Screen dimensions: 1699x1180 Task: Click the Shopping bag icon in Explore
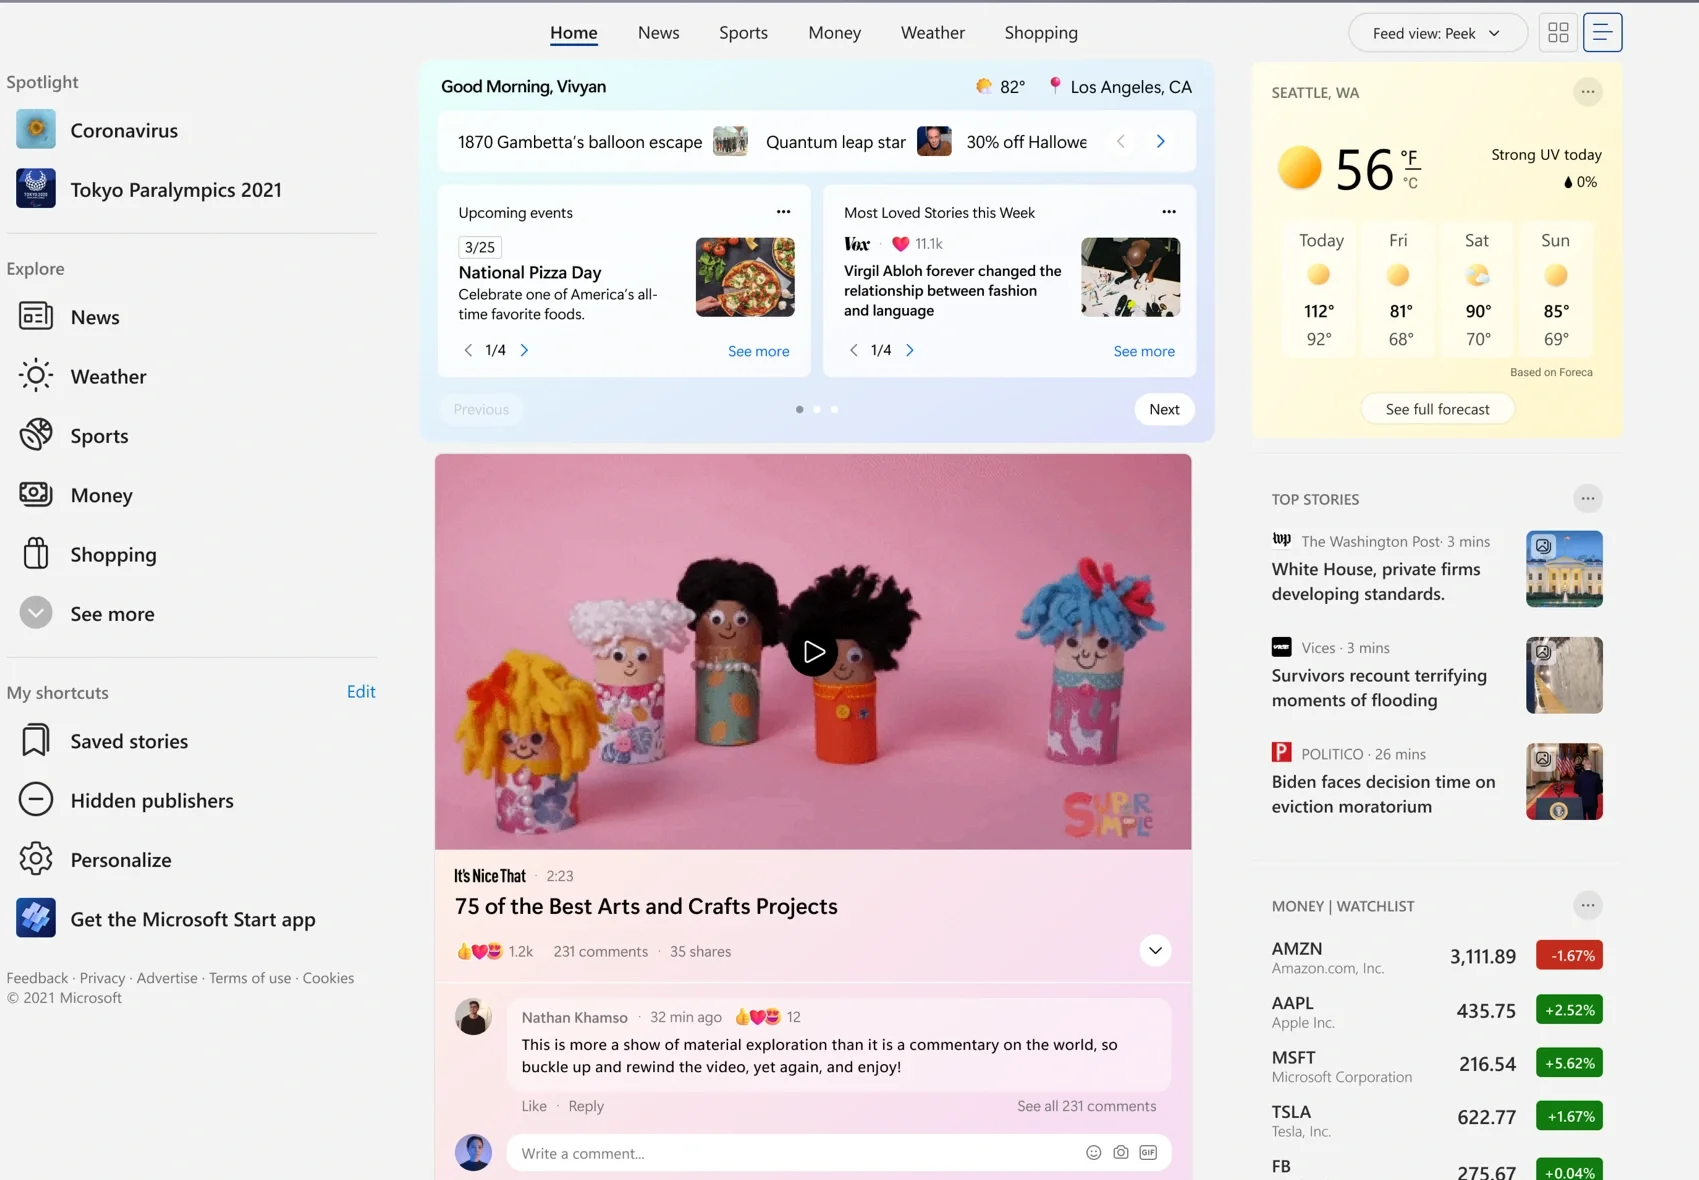coord(36,553)
